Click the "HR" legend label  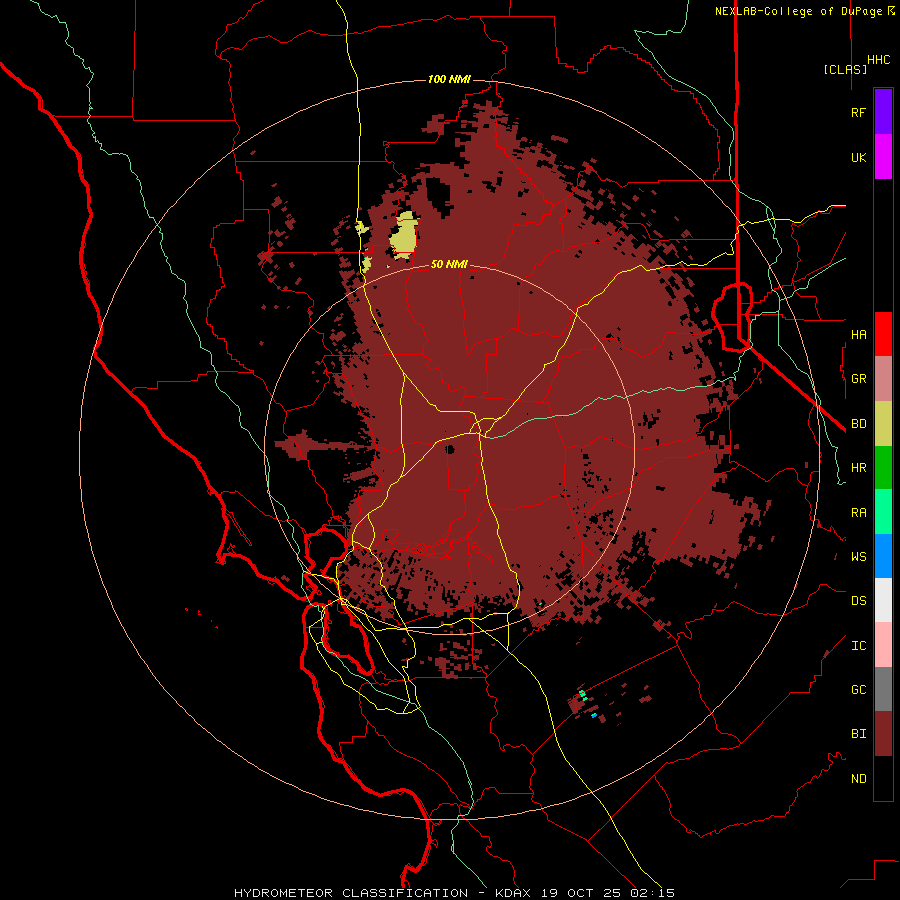point(858,468)
